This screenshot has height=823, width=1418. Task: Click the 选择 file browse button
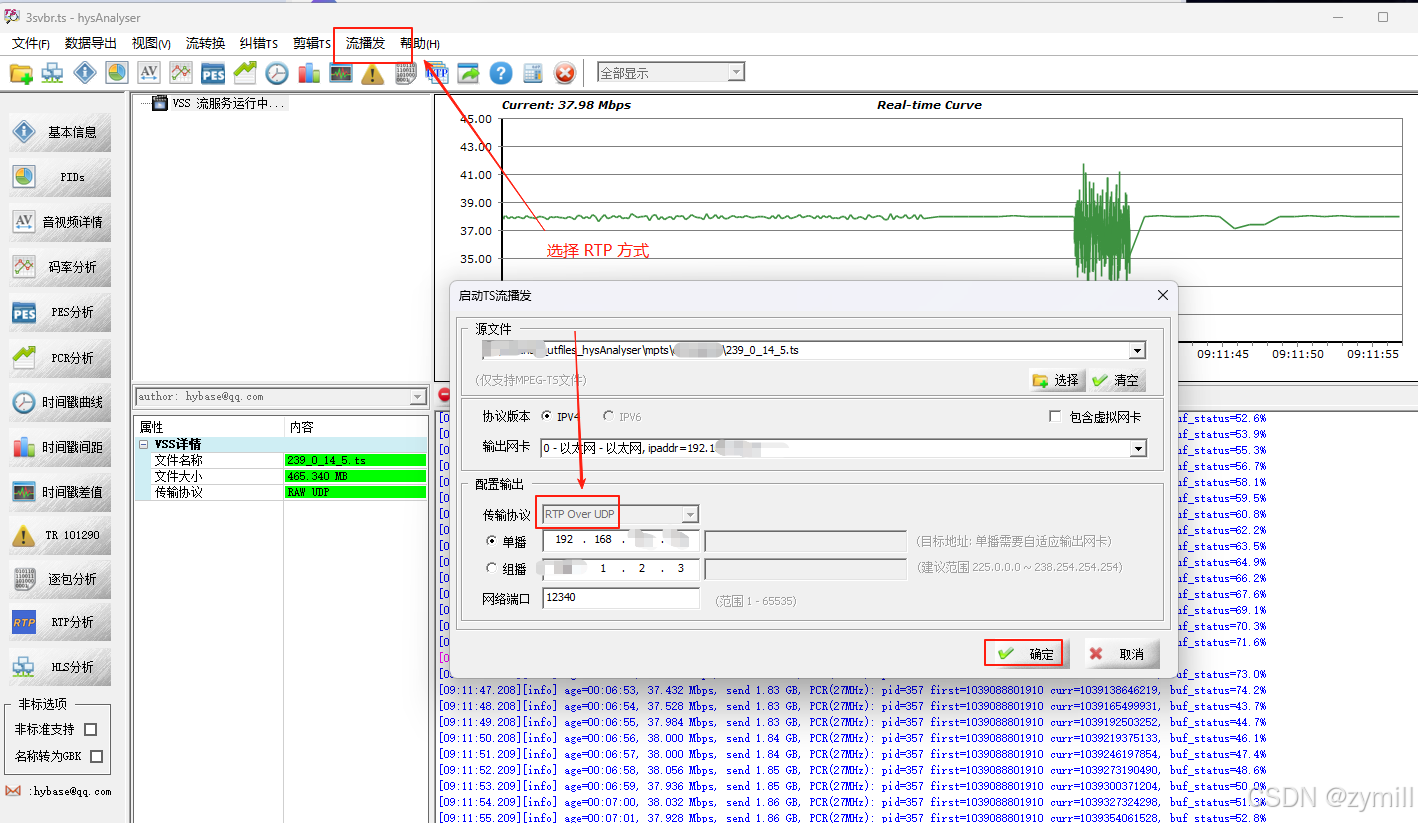1056,380
